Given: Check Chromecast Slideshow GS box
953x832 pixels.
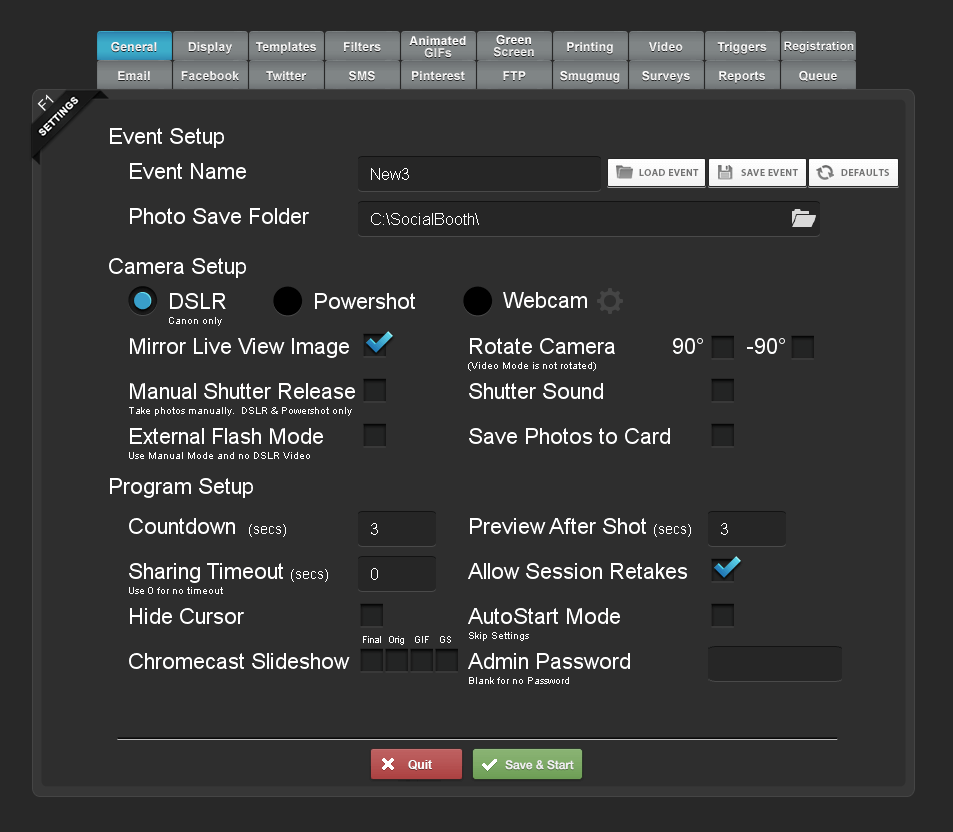Looking at the screenshot, I should point(447,660).
